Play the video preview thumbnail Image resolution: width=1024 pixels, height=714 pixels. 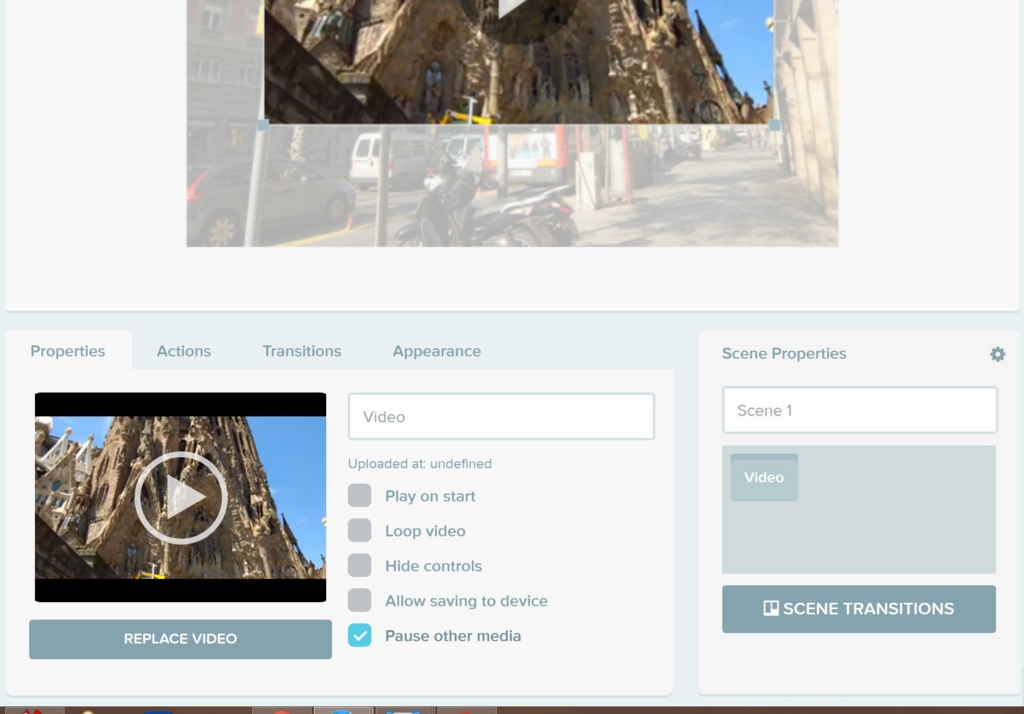[181, 498]
